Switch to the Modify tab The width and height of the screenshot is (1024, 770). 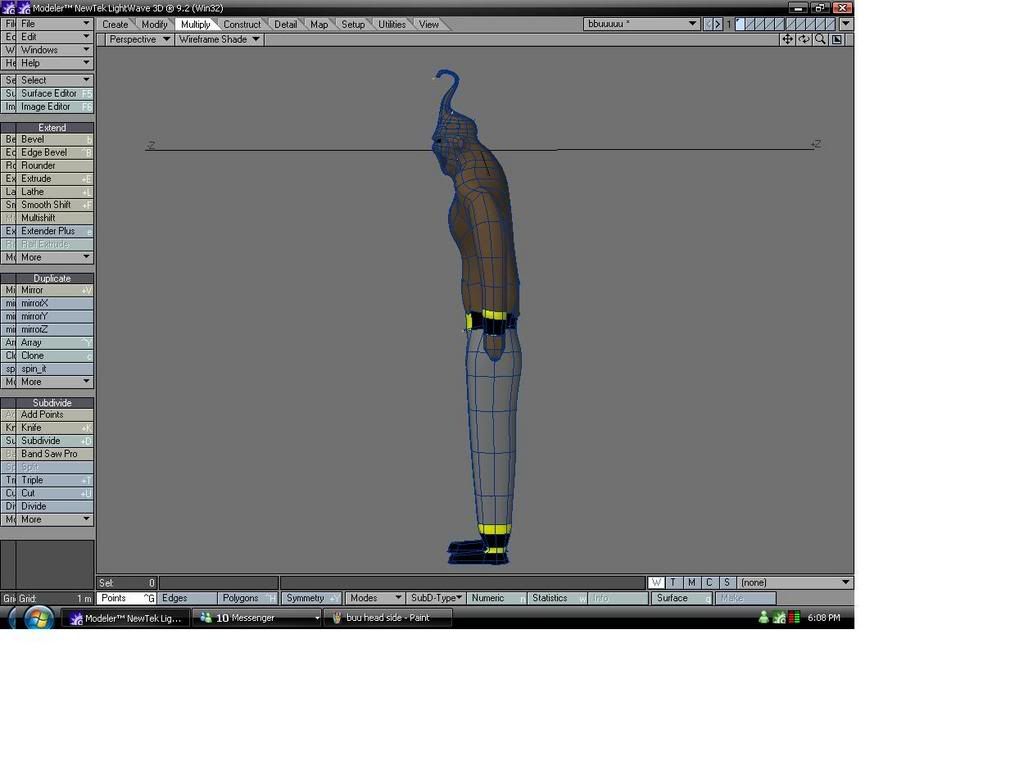(154, 24)
